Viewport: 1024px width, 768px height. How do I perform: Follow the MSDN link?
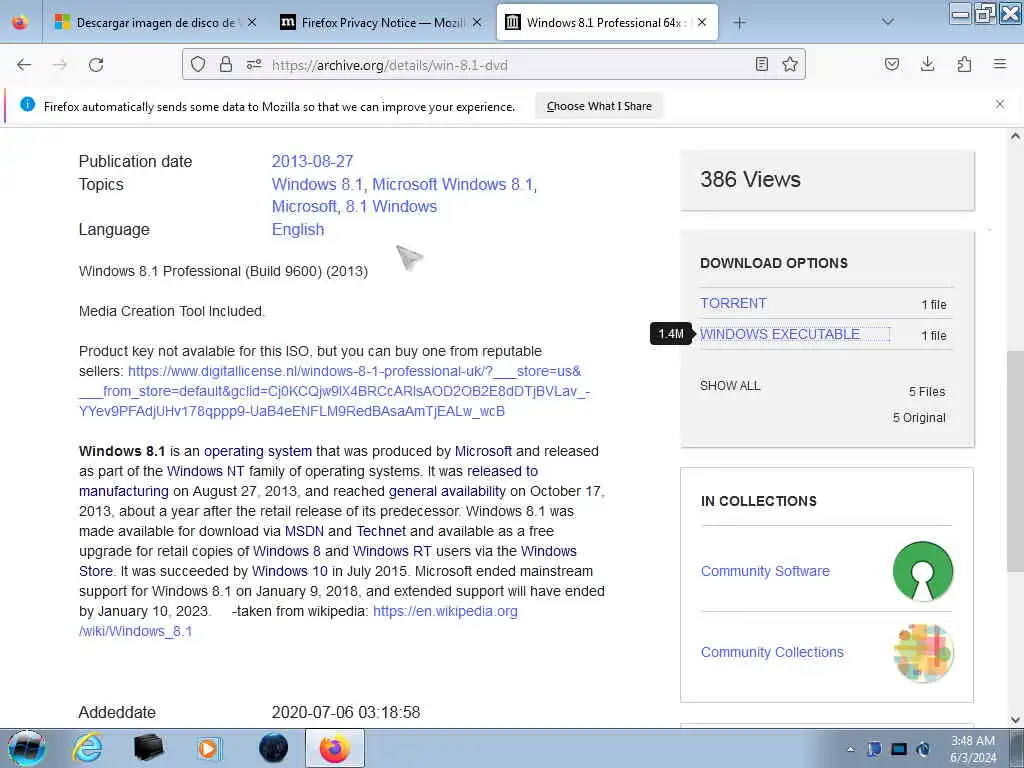point(304,531)
